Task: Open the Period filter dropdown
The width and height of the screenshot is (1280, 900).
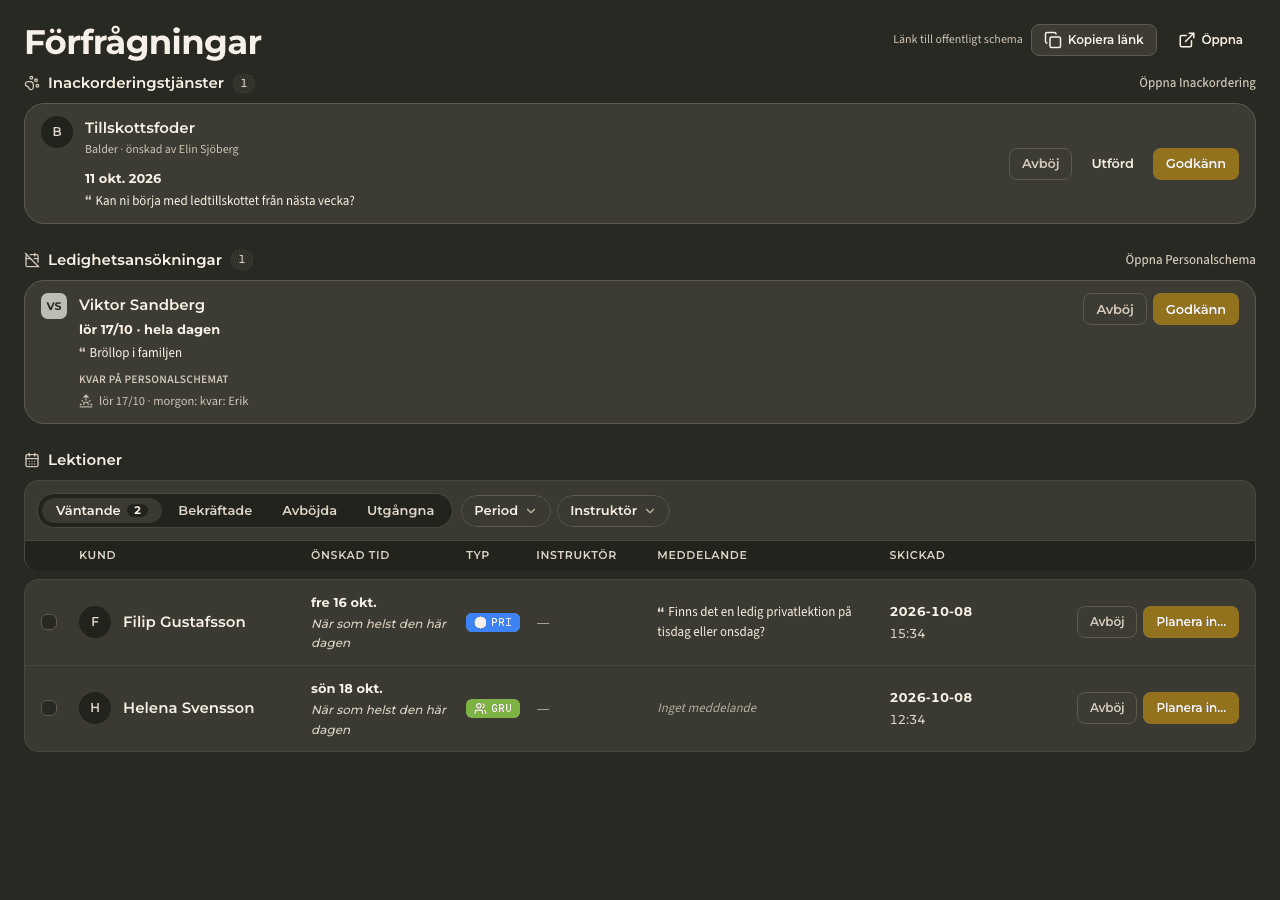Action: click(506, 511)
